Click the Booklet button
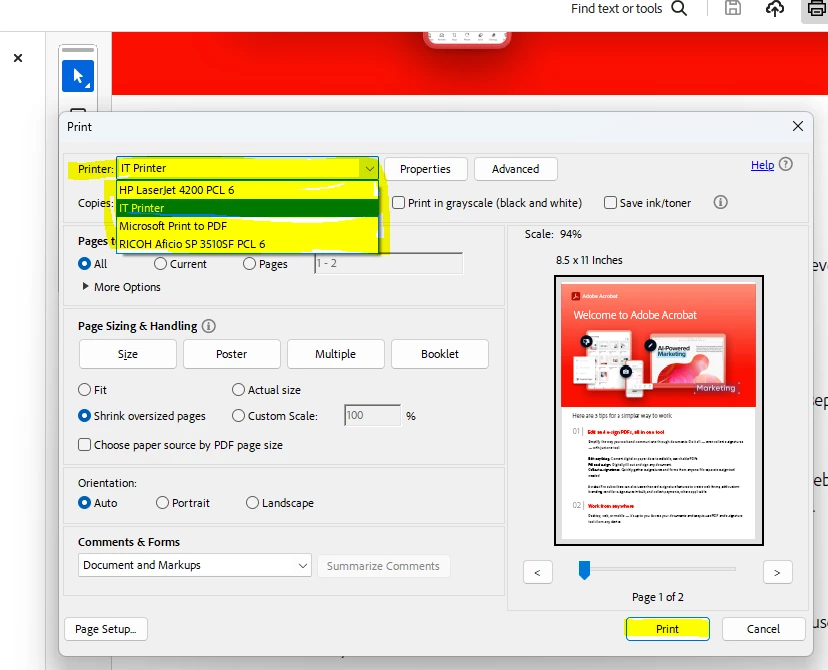 click(440, 354)
